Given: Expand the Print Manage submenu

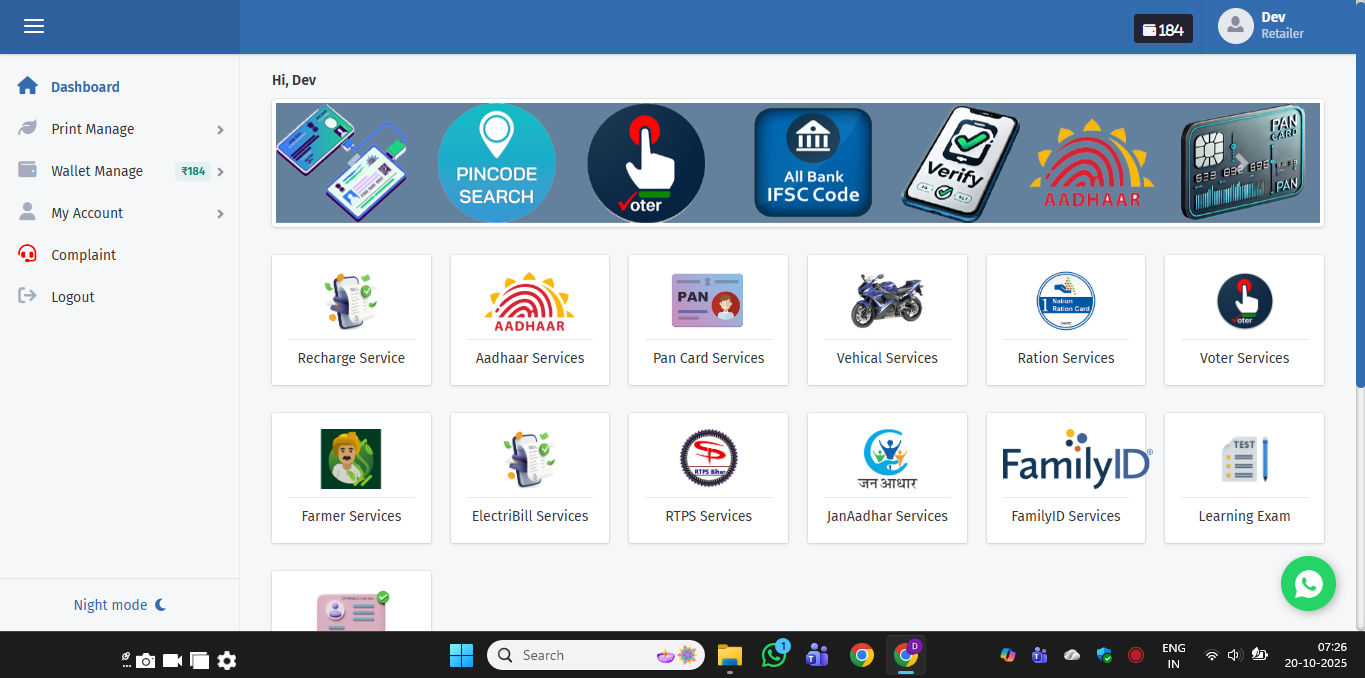Looking at the screenshot, I should (120, 129).
